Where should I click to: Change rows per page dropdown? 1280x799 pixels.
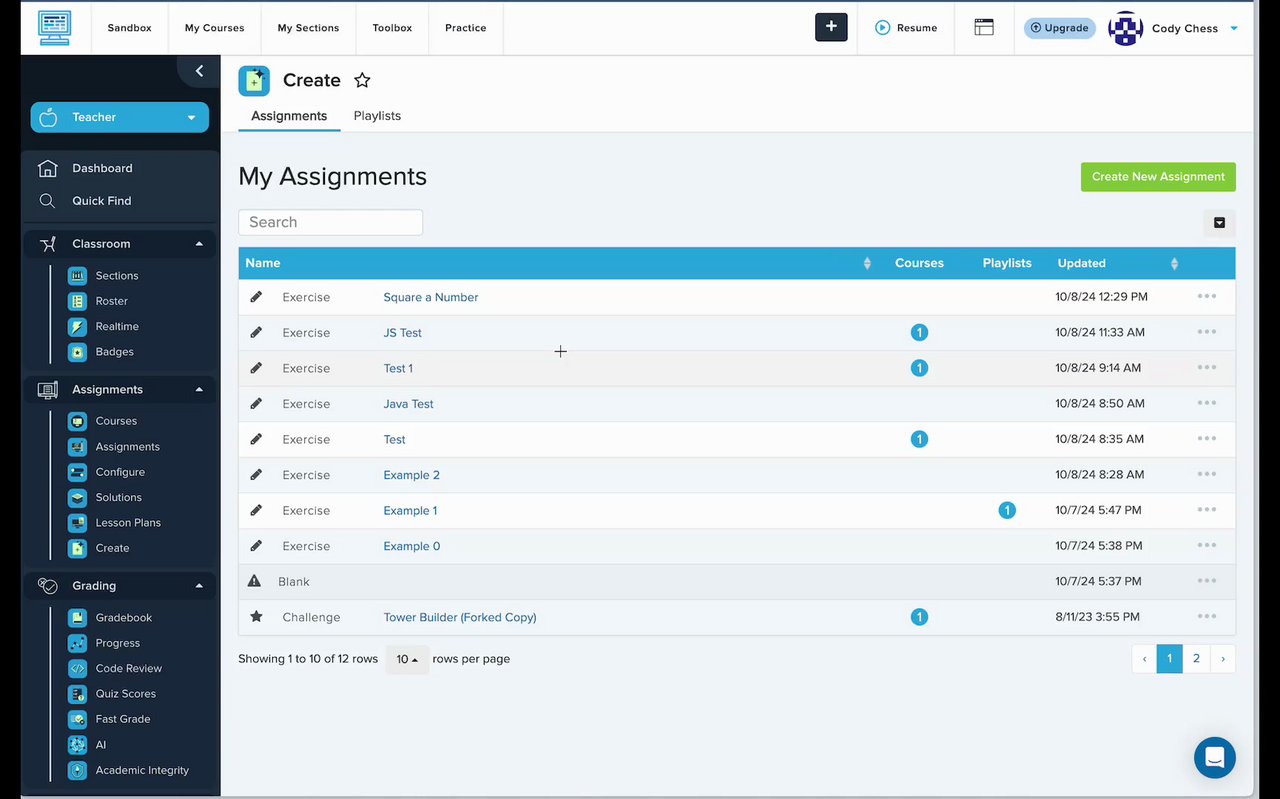click(x=407, y=659)
